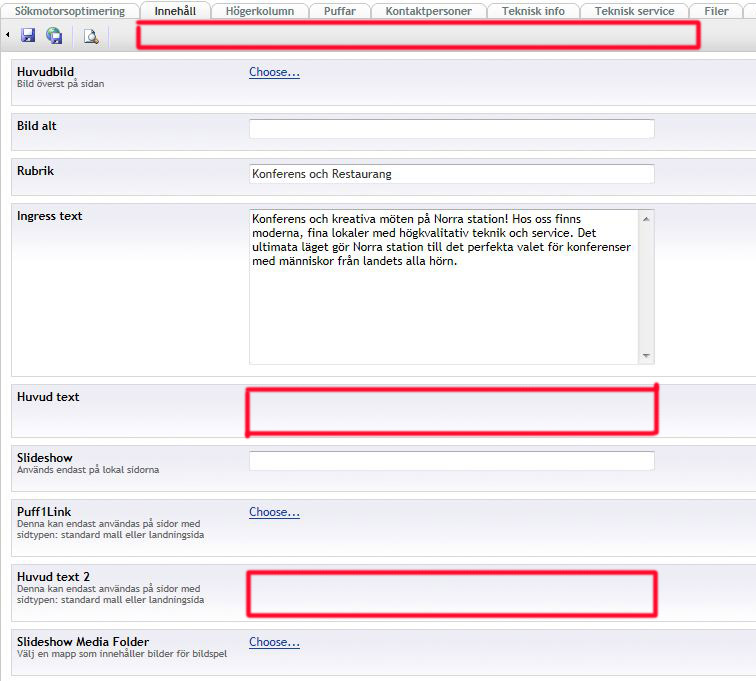This screenshot has width=756, height=681.
Task: Click Choose link for Puff1Link
Action: tap(274, 512)
